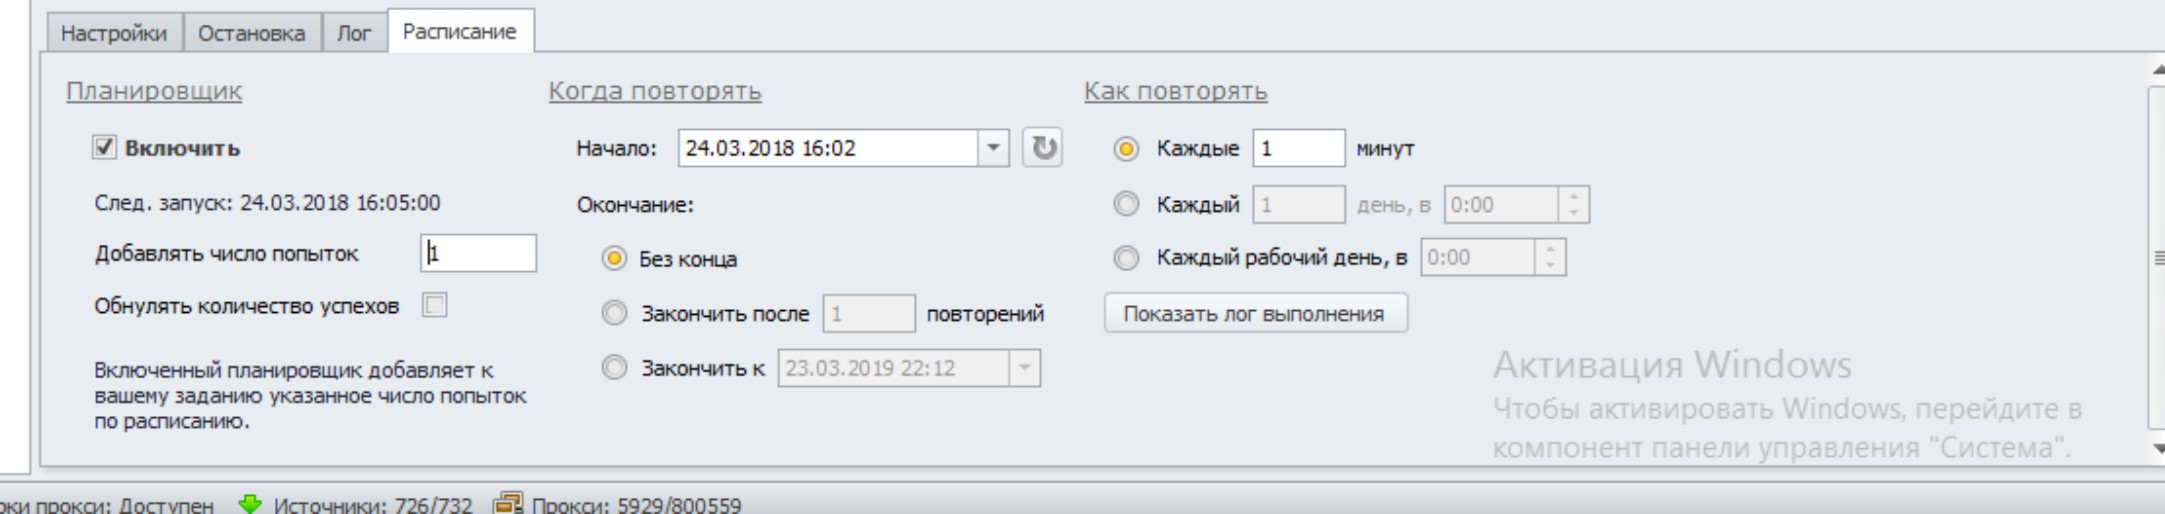Select the Каждый рабочий день radio option
This screenshot has height=514, width=2165.
(1126, 258)
